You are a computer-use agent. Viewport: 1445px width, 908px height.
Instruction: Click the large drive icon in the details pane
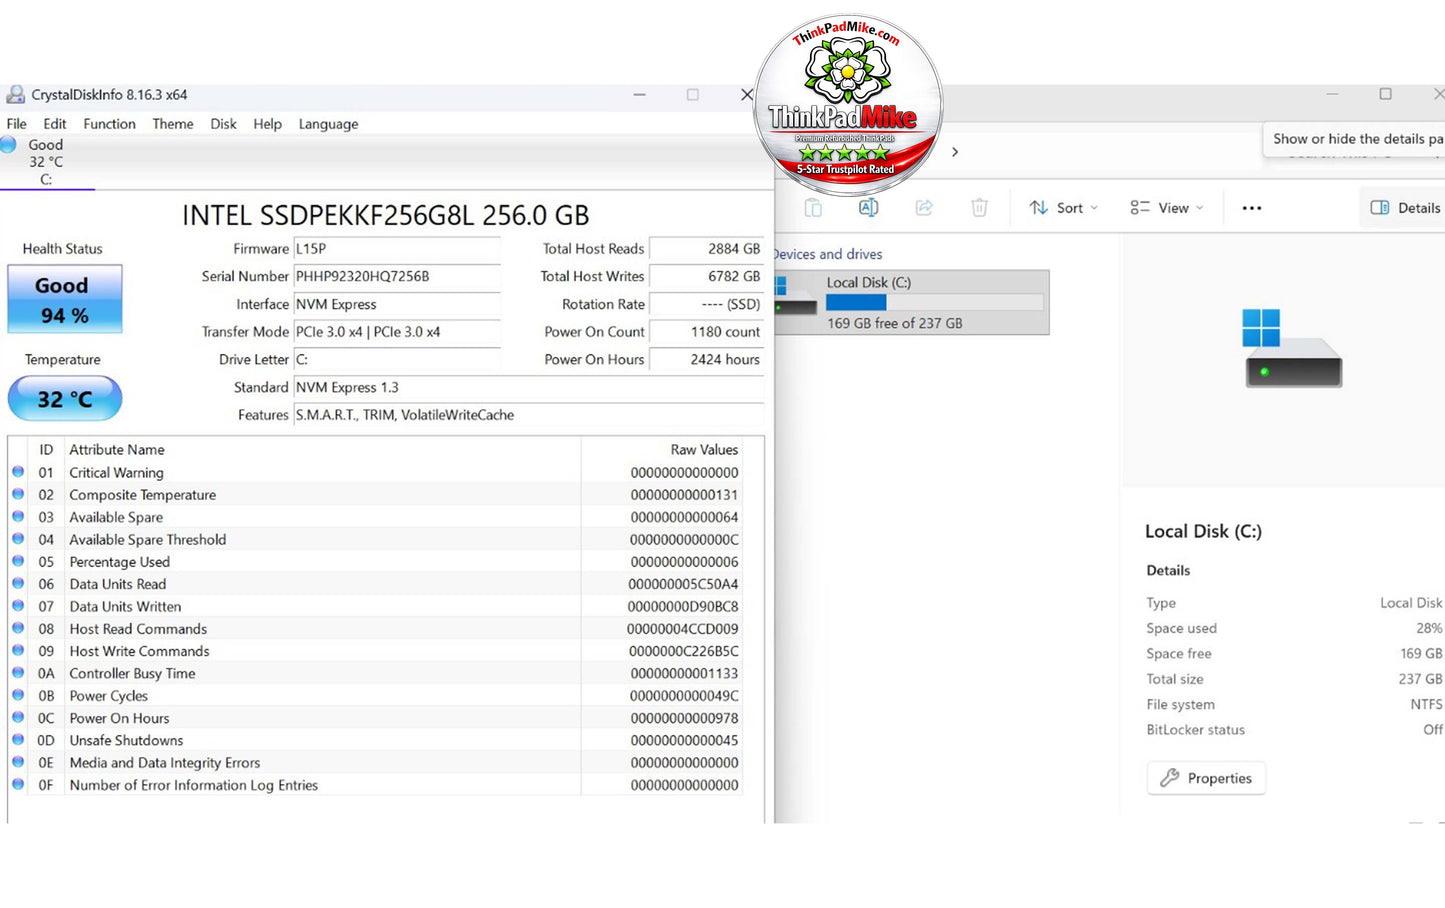coord(1291,348)
